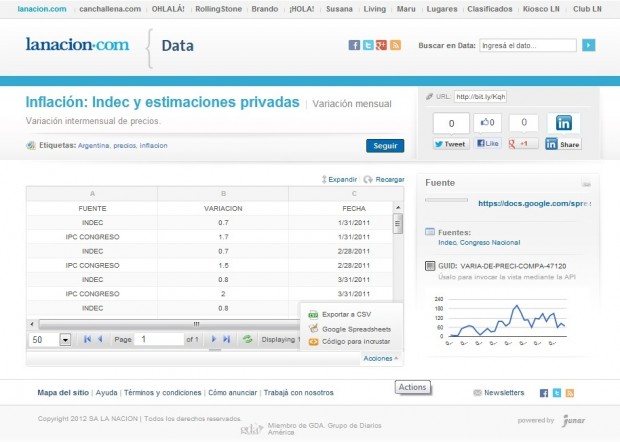Click Facebook Like button
This screenshot has height=442, width=620.
point(487,143)
